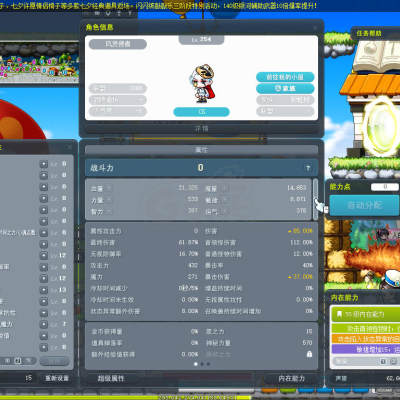Viewport: 400px width, 400px height.
Task: Click the yellow EXP bar at screen bottom
Action: point(125,397)
